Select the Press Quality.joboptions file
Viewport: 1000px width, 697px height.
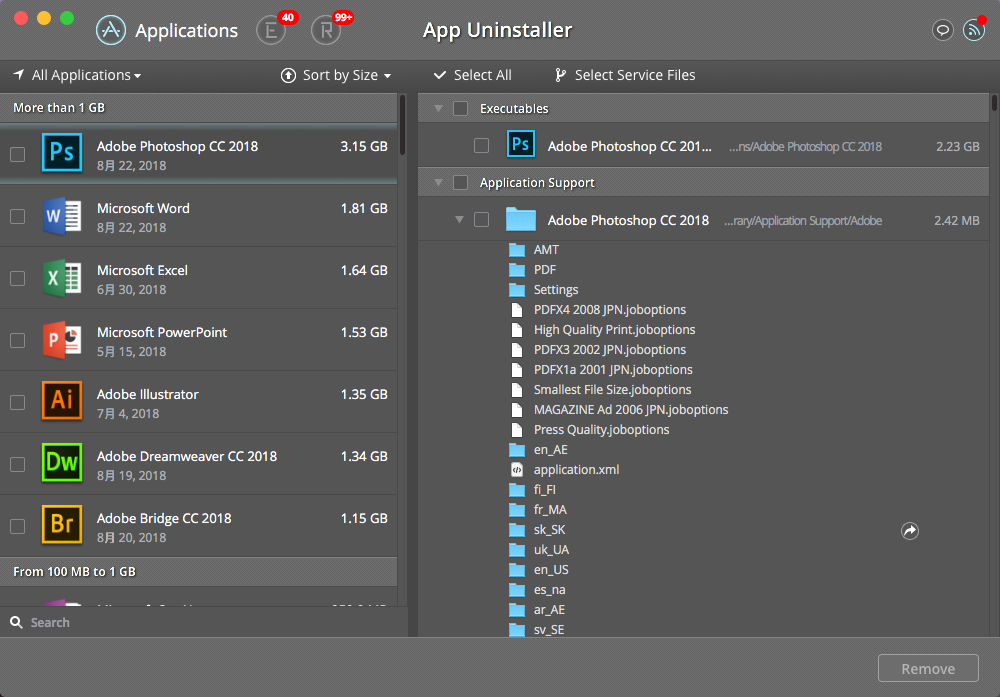pyautogui.click(x=601, y=430)
